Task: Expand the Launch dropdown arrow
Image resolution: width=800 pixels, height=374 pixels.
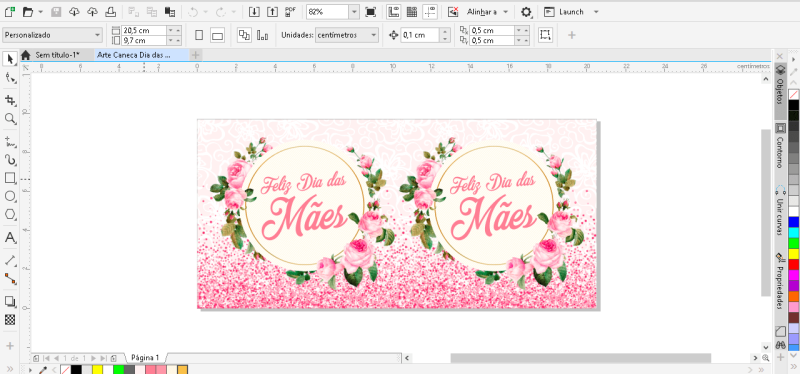Action: coord(596,12)
